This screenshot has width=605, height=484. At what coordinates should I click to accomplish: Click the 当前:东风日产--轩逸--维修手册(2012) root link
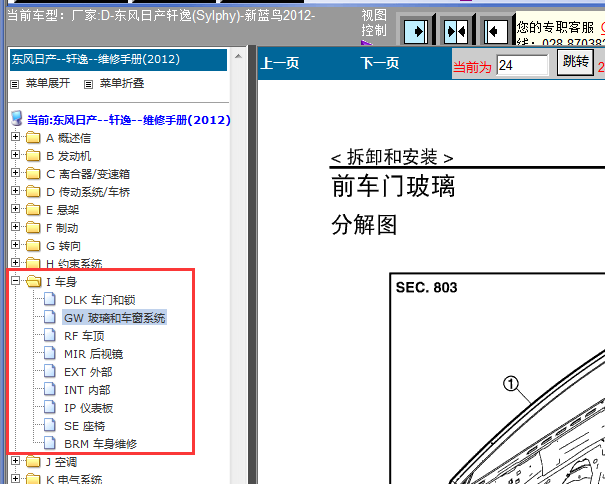pyautogui.click(x=128, y=120)
